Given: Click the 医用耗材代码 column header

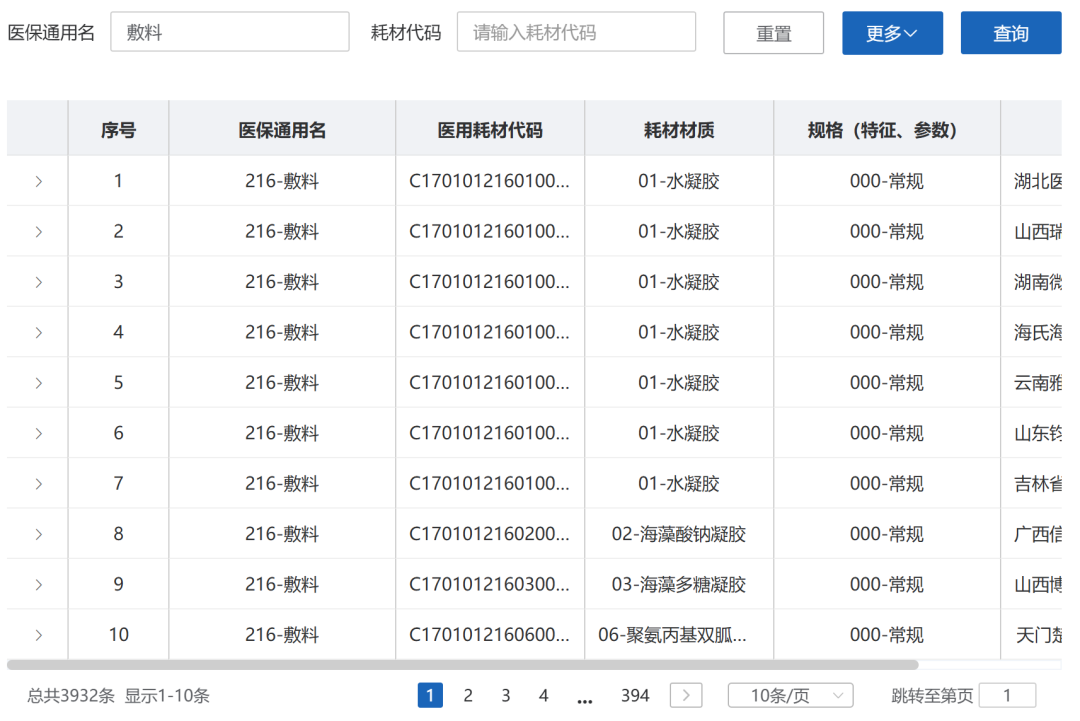Looking at the screenshot, I should tap(490, 130).
